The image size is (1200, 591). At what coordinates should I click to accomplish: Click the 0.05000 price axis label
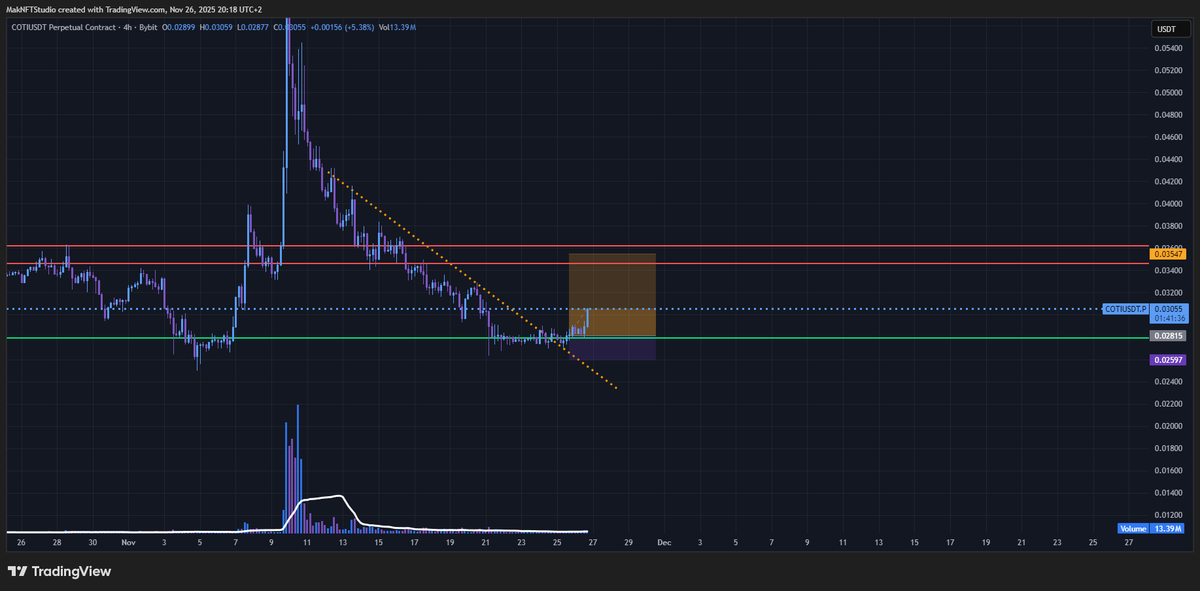point(1166,92)
